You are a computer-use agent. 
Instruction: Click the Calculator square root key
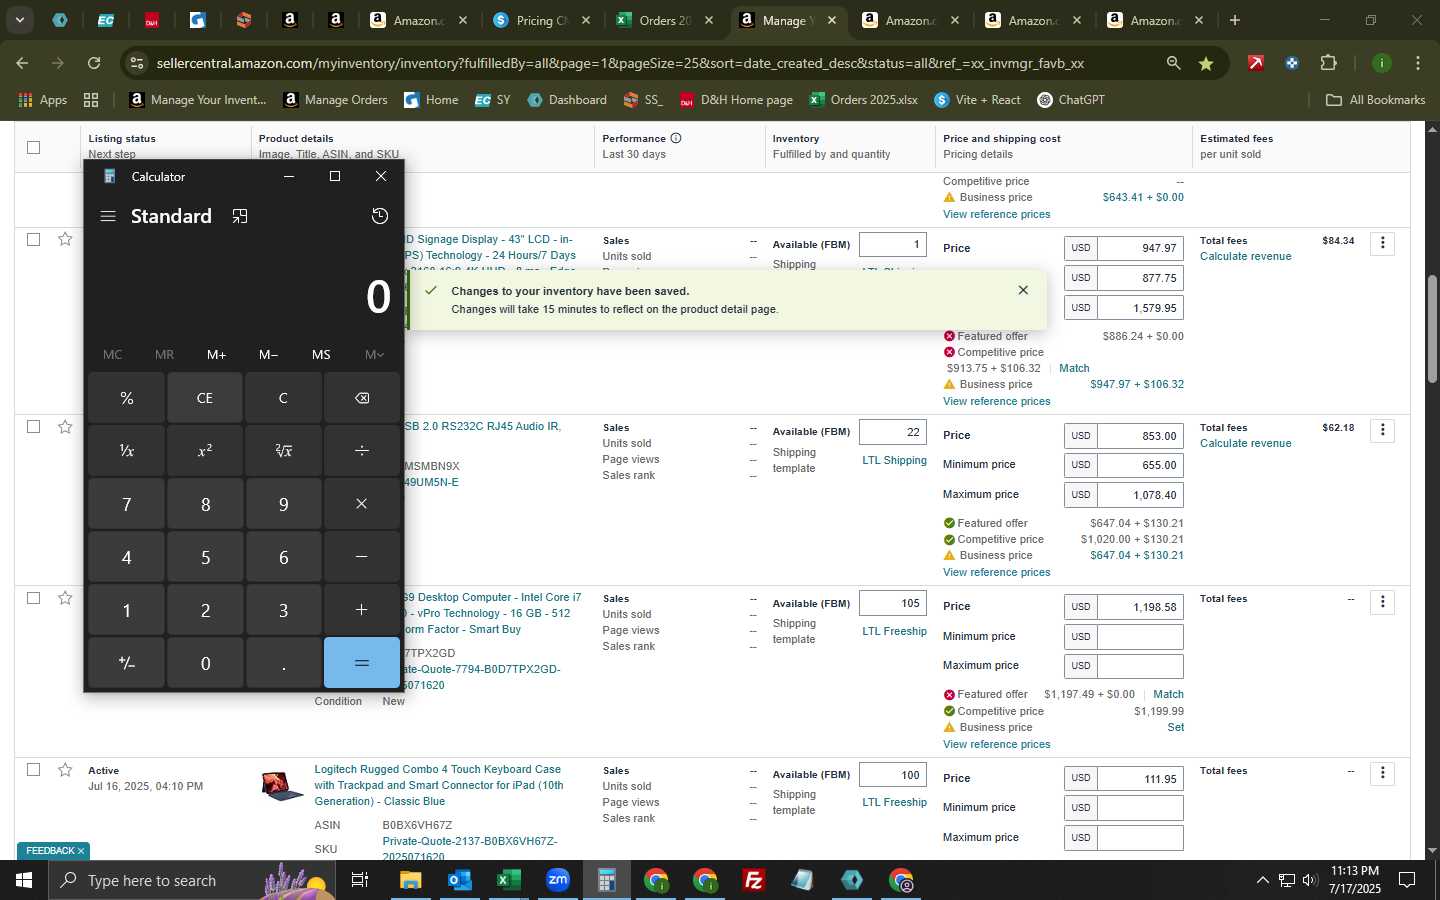(x=283, y=451)
